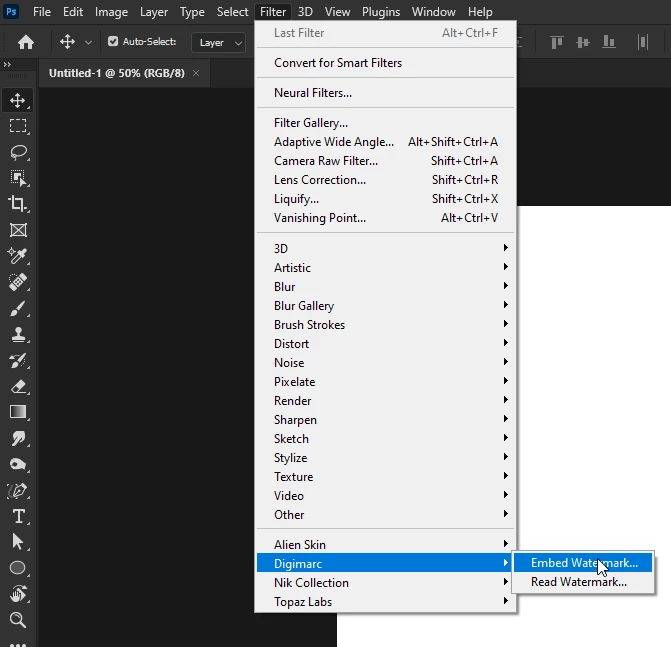Expand the Distort submenu
671x647 pixels.
pyautogui.click(x=385, y=344)
